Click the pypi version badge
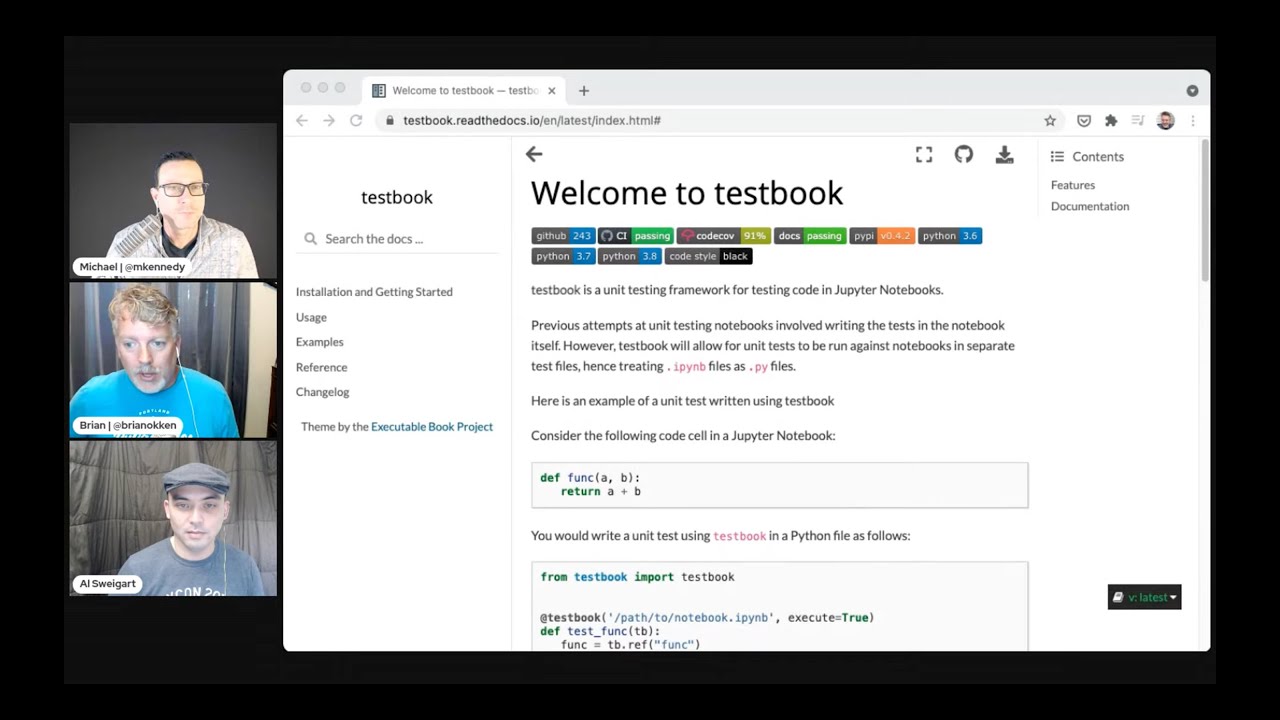1280x720 pixels. [x=882, y=236]
